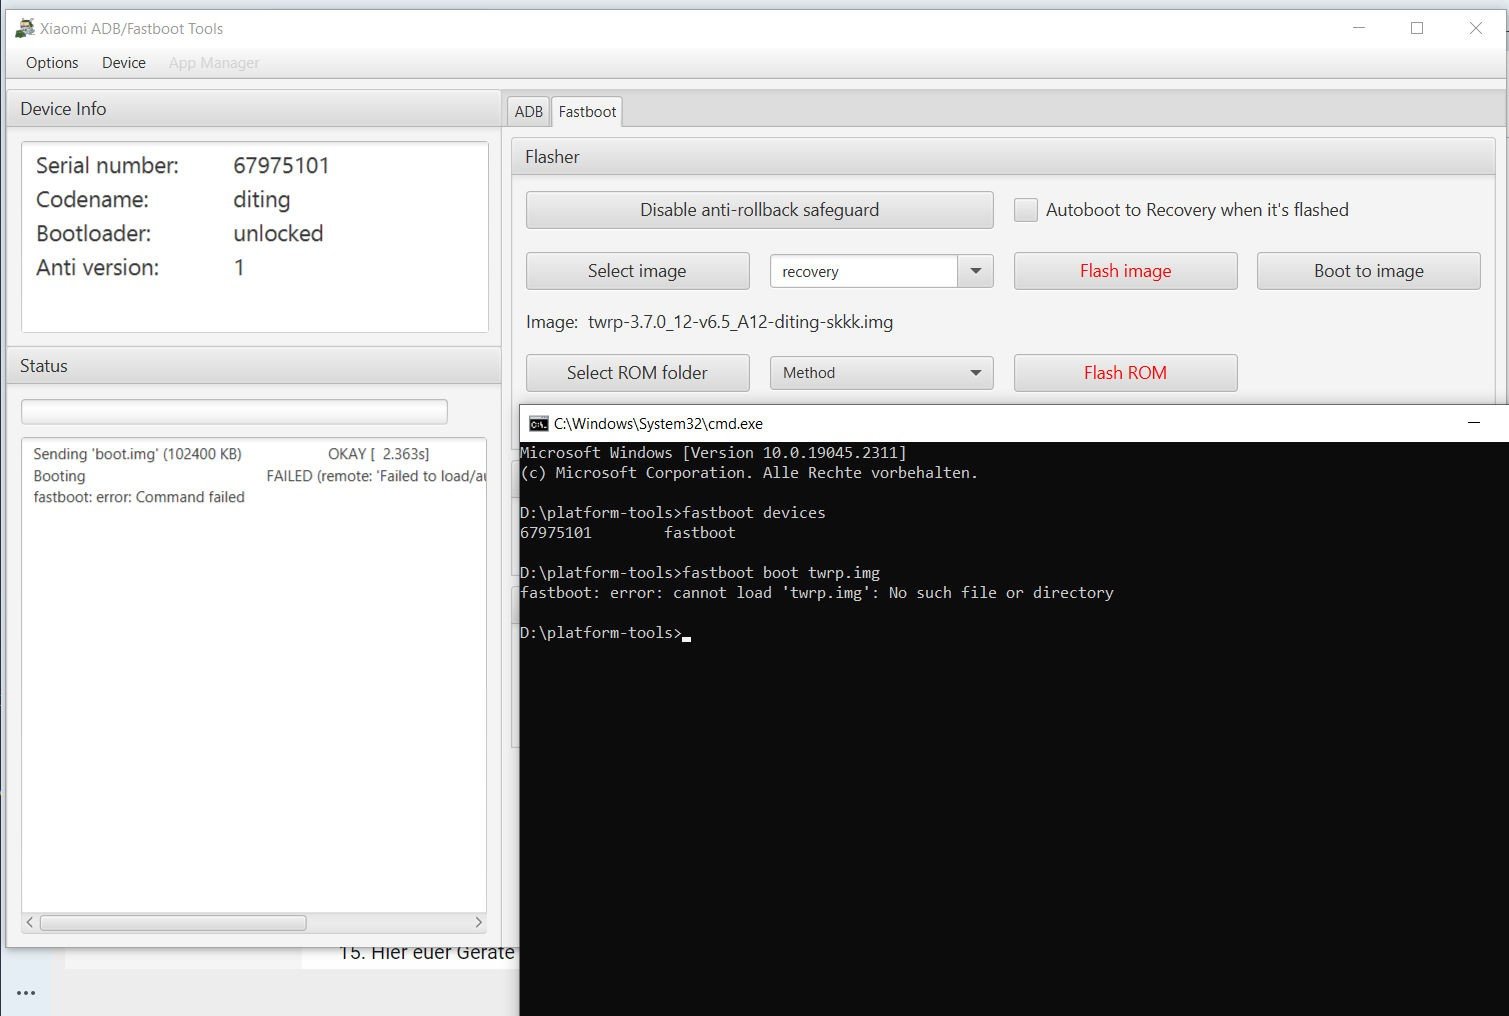Open the Device menu
The width and height of the screenshot is (1509, 1016).
click(124, 63)
